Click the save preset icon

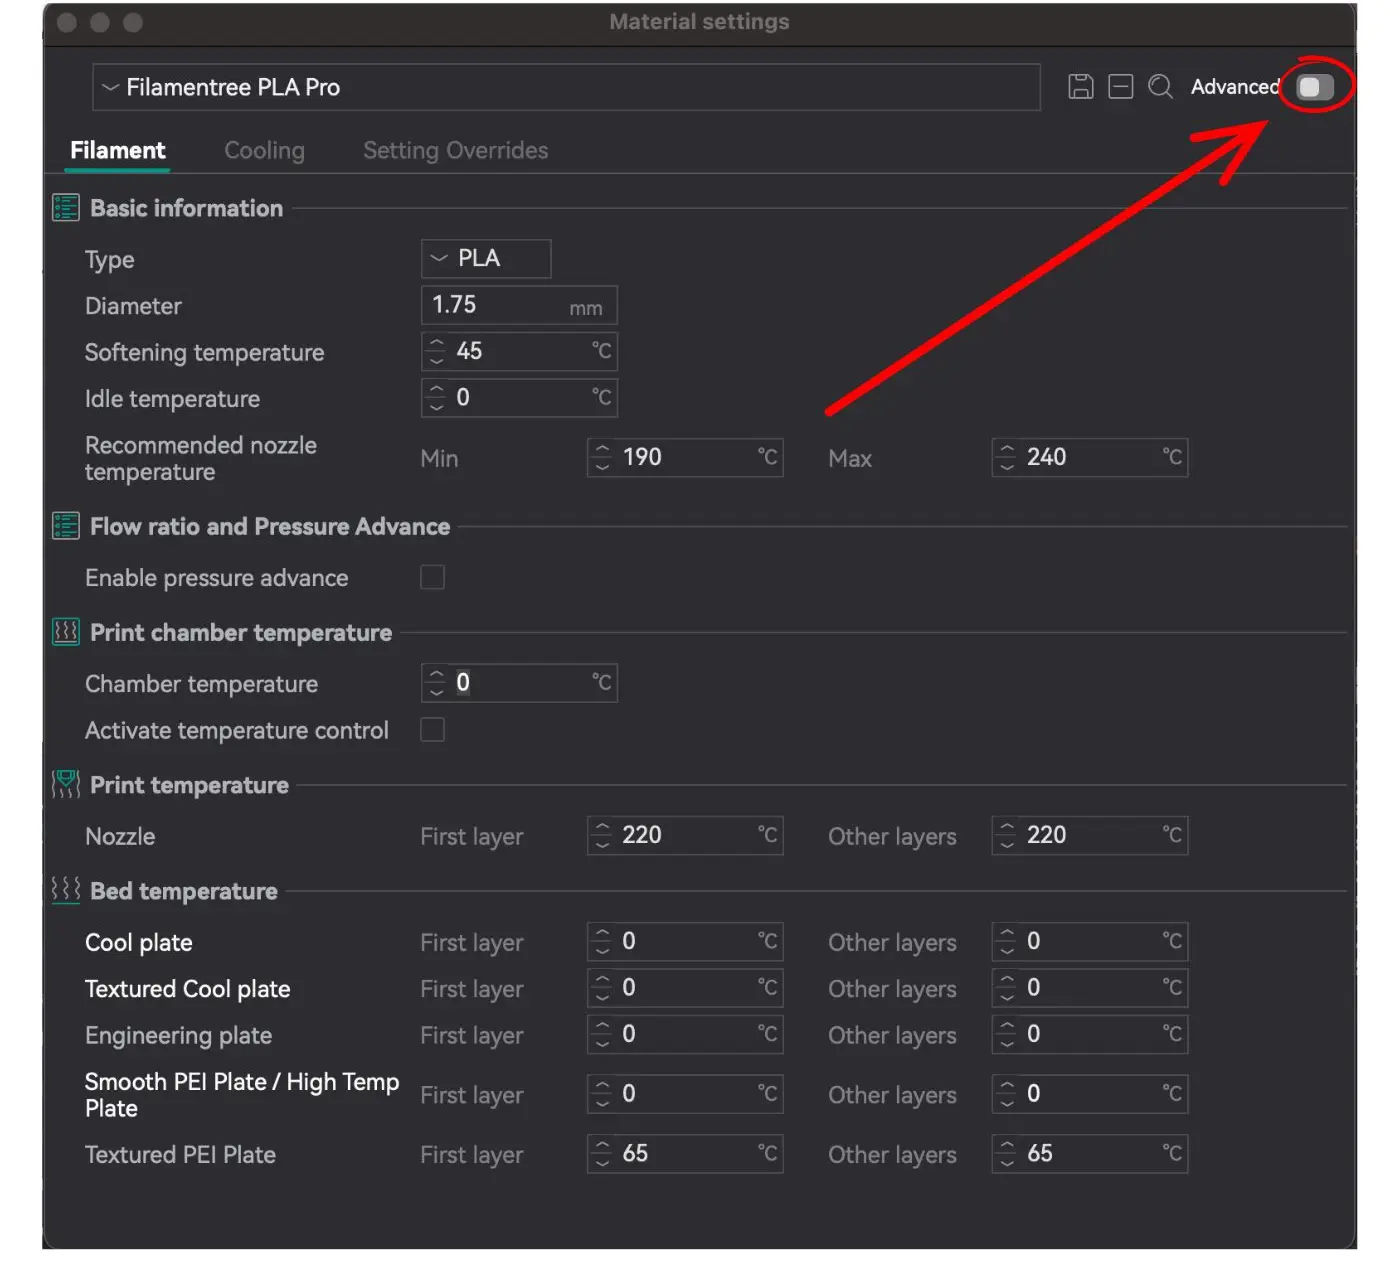pos(1080,87)
